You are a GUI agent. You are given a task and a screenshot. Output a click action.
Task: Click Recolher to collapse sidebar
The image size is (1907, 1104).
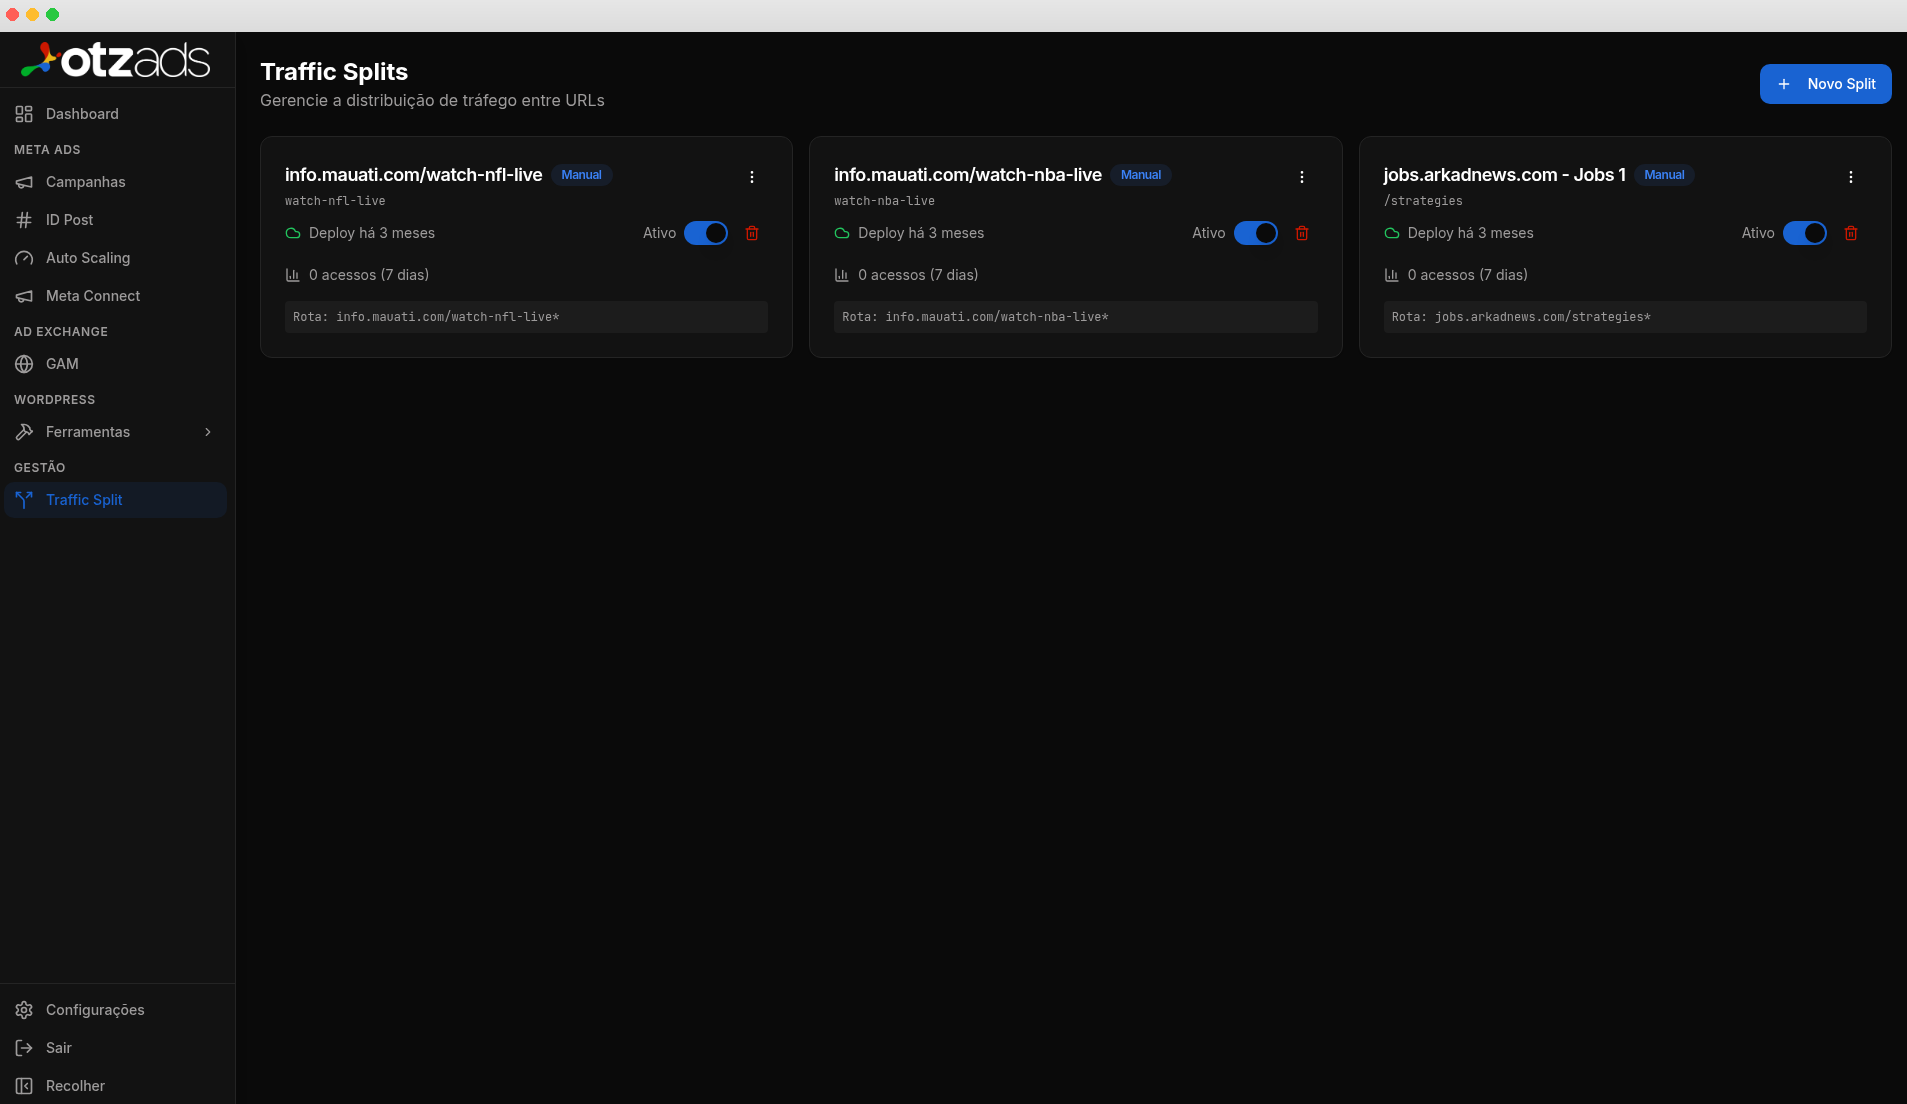pos(116,1086)
